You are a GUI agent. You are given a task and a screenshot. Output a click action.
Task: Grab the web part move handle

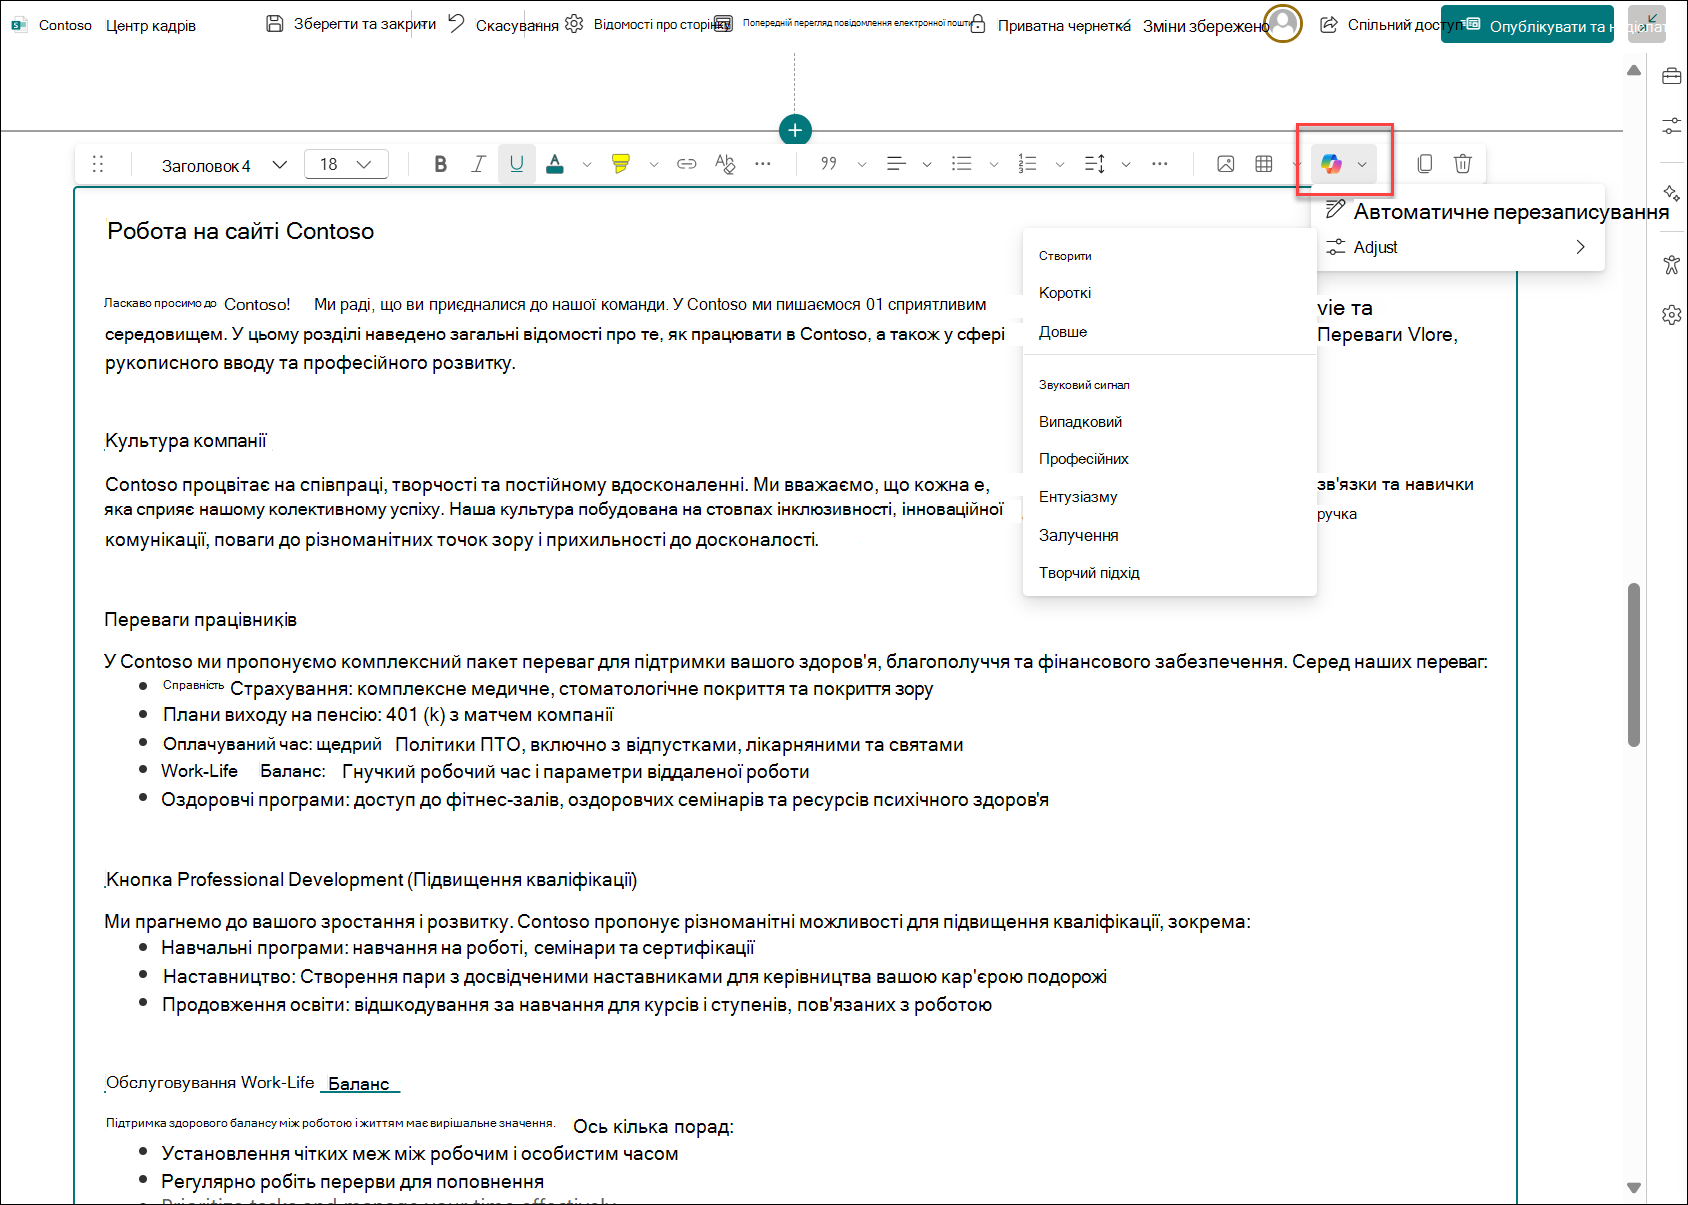tap(98, 164)
